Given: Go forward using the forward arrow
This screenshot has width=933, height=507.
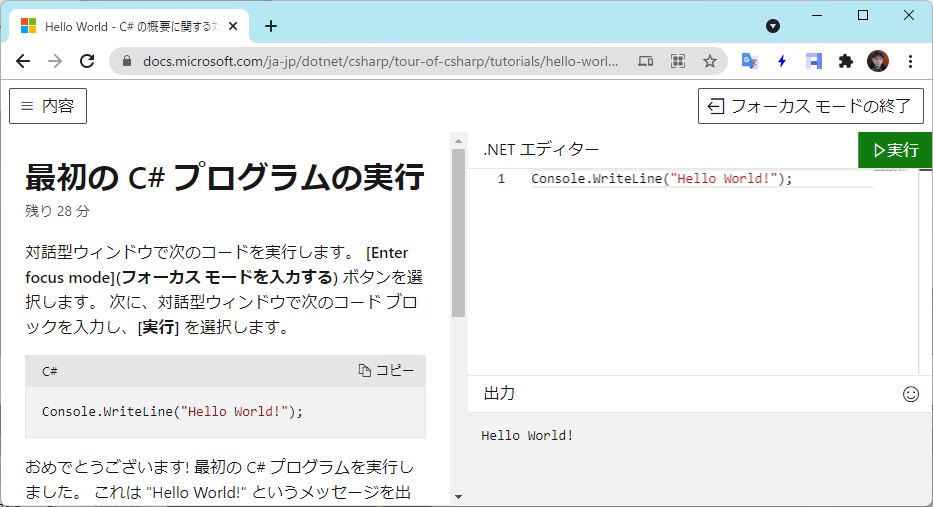Looking at the screenshot, I should 55,61.
